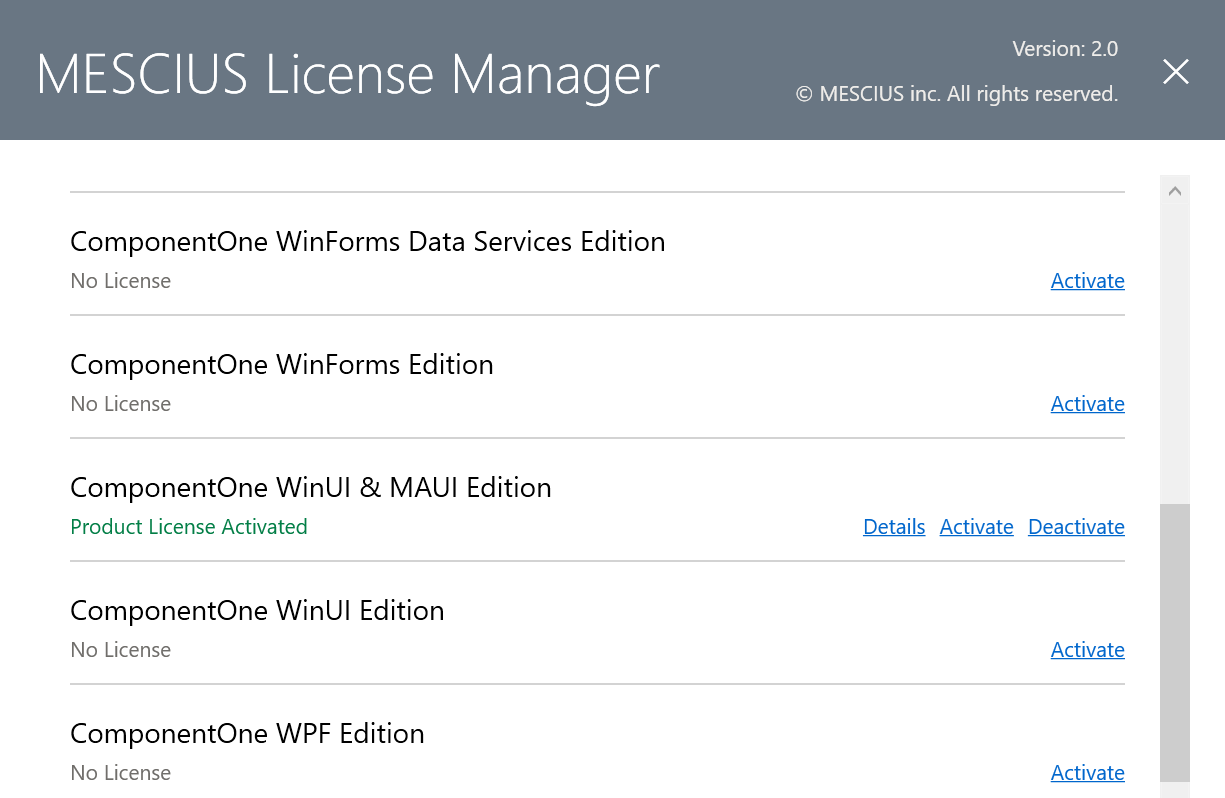Image resolution: width=1225 pixels, height=798 pixels.
Task: Select the ComponentOne WinForms Data Services Edition title
Action: [368, 242]
